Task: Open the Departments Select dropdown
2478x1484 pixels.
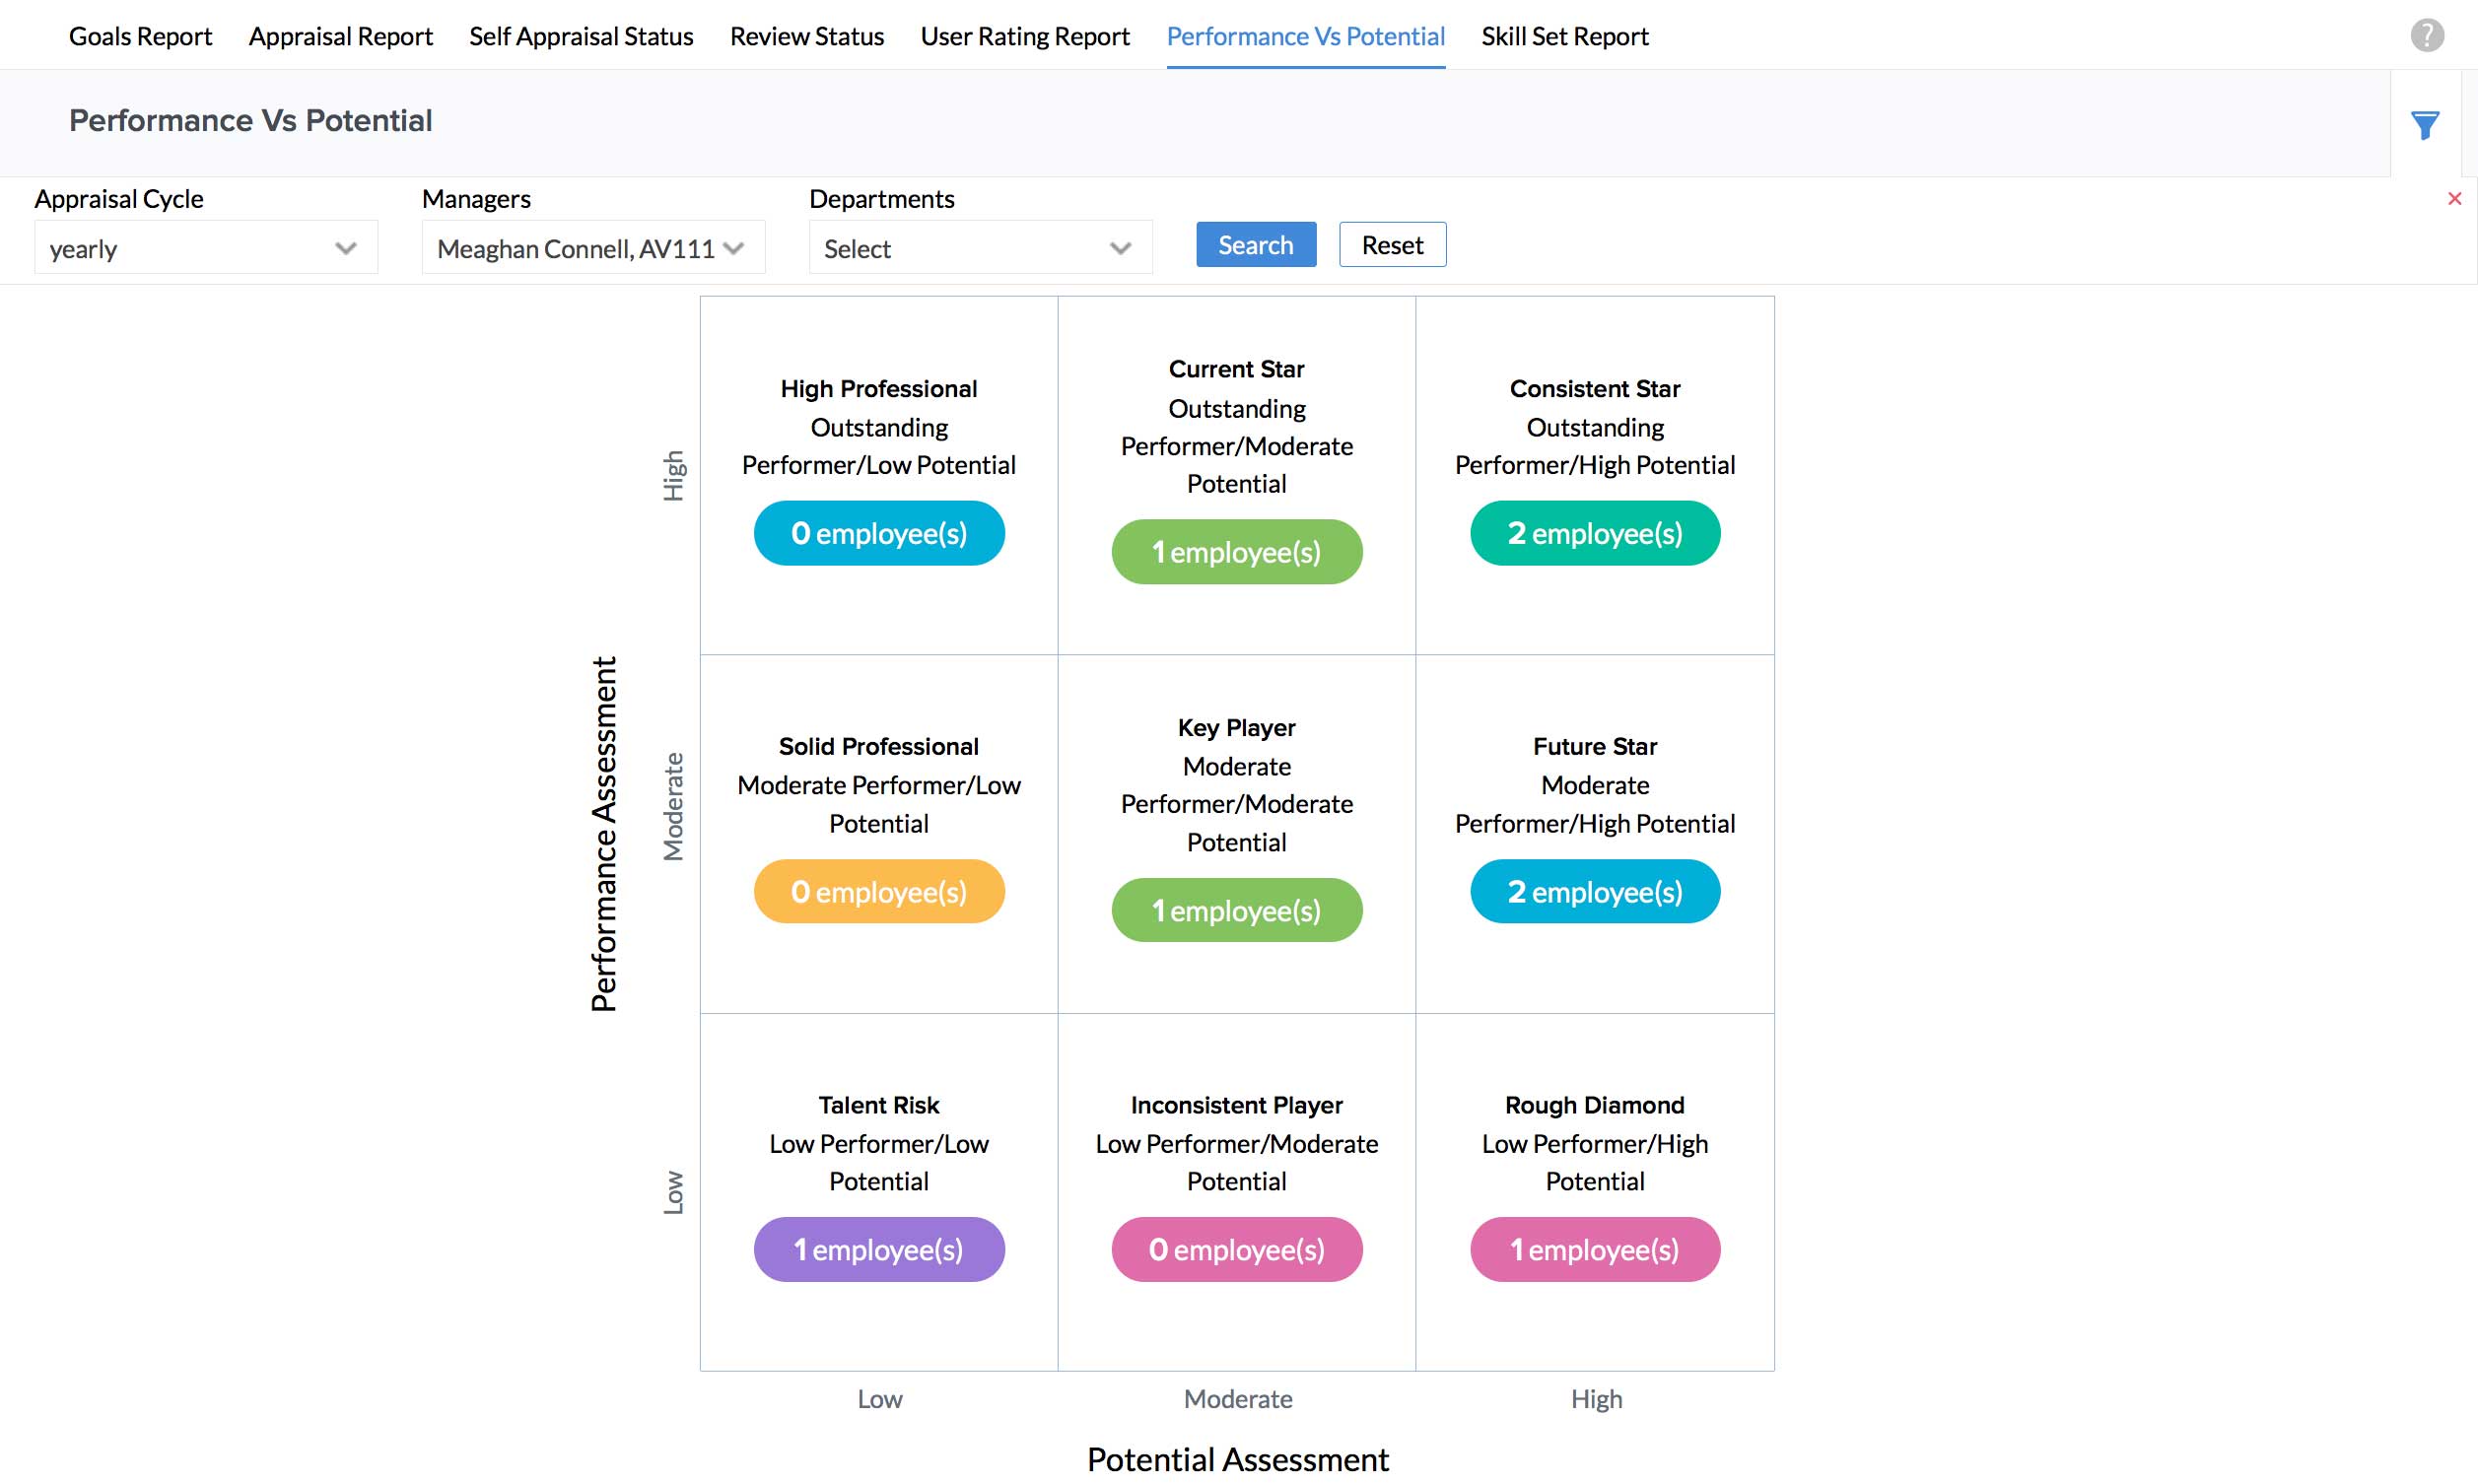Action: (x=979, y=248)
